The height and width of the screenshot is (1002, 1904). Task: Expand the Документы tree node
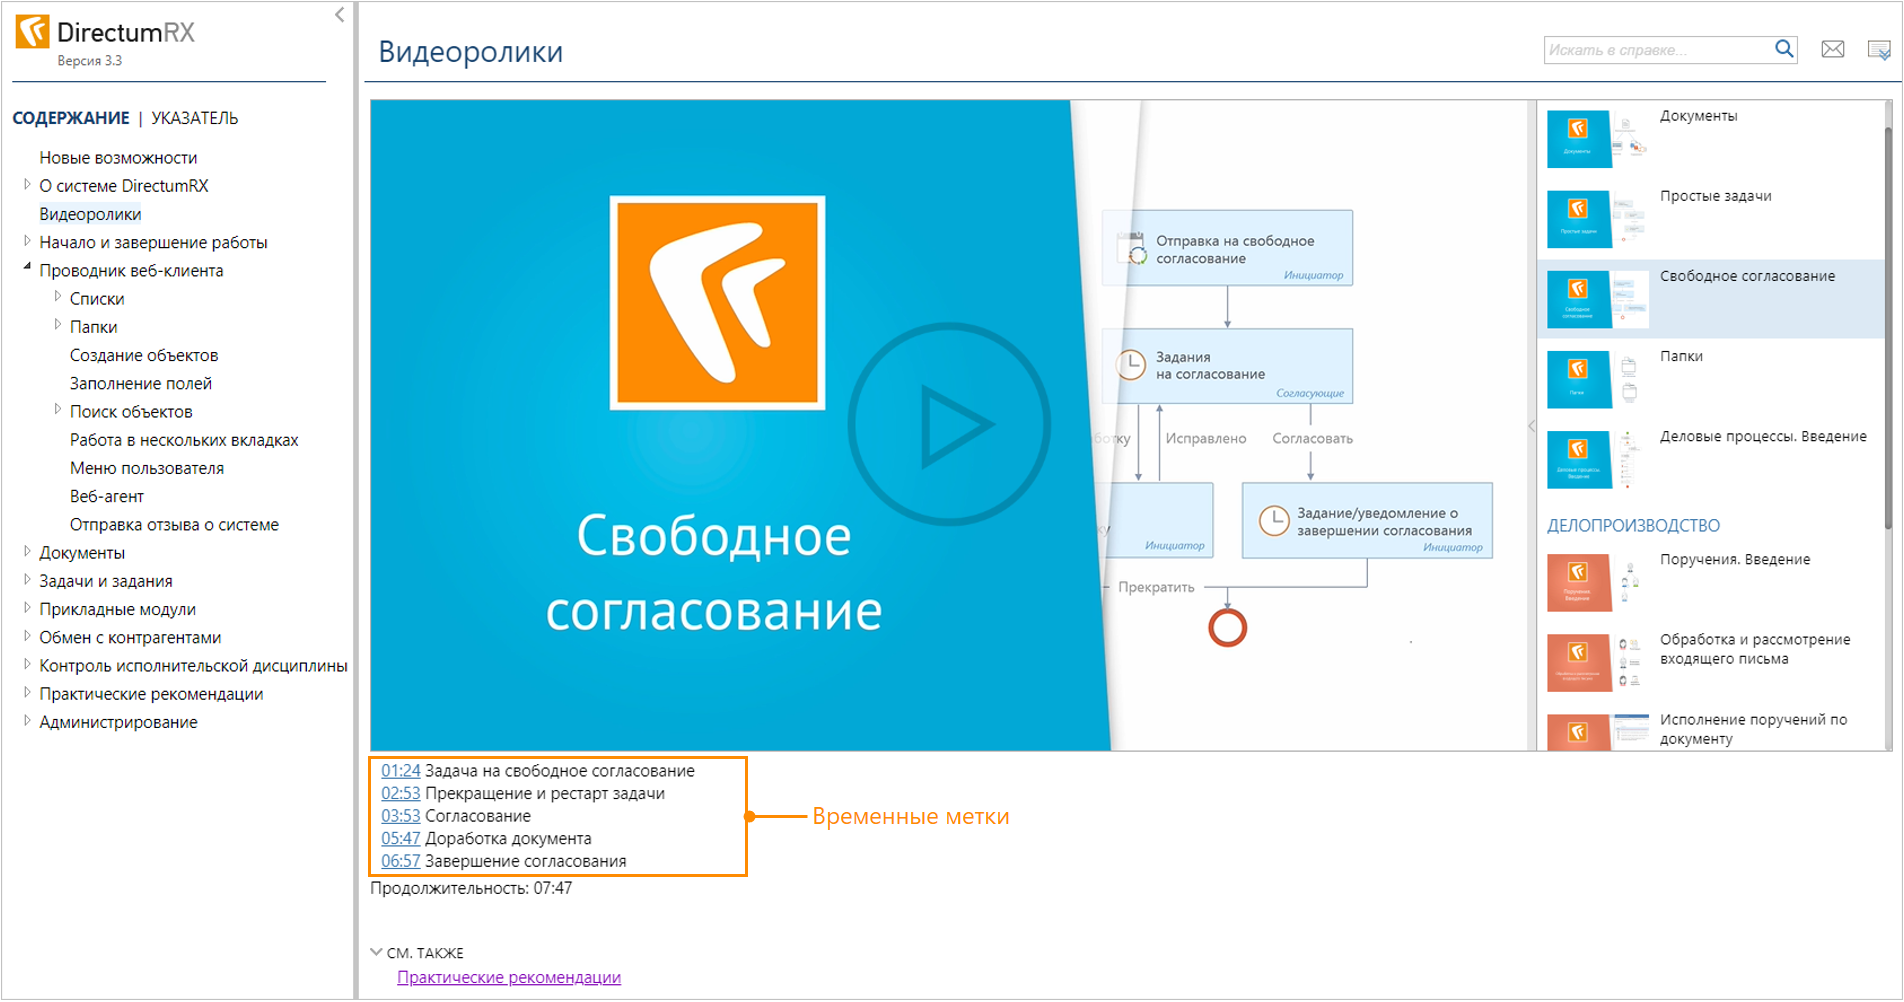(27, 552)
